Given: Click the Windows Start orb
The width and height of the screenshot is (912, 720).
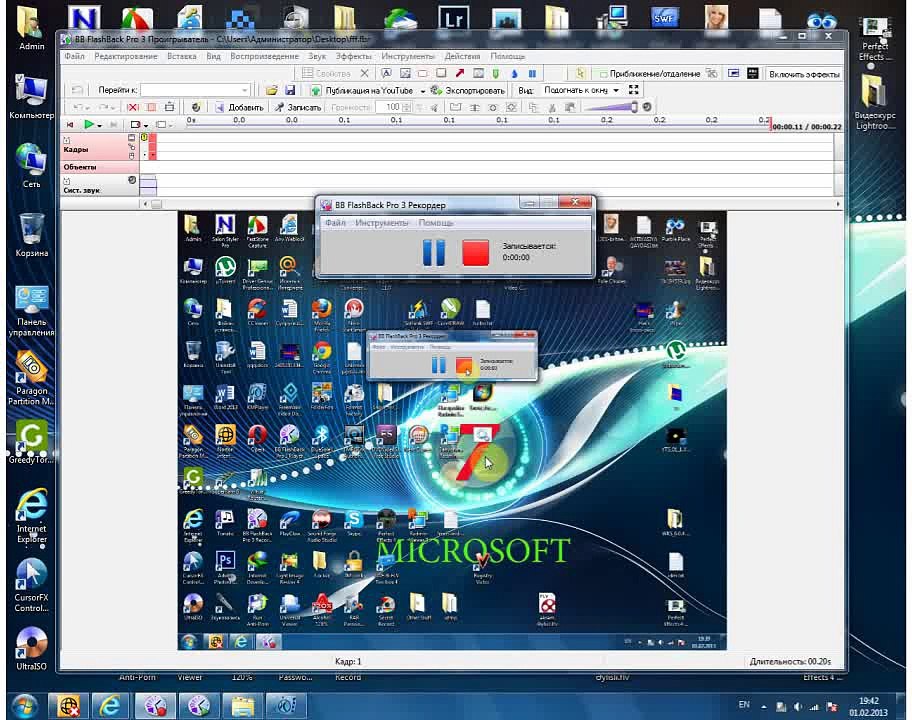Looking at the screenshot, I should pyautogui.click(x=24, y=706).
